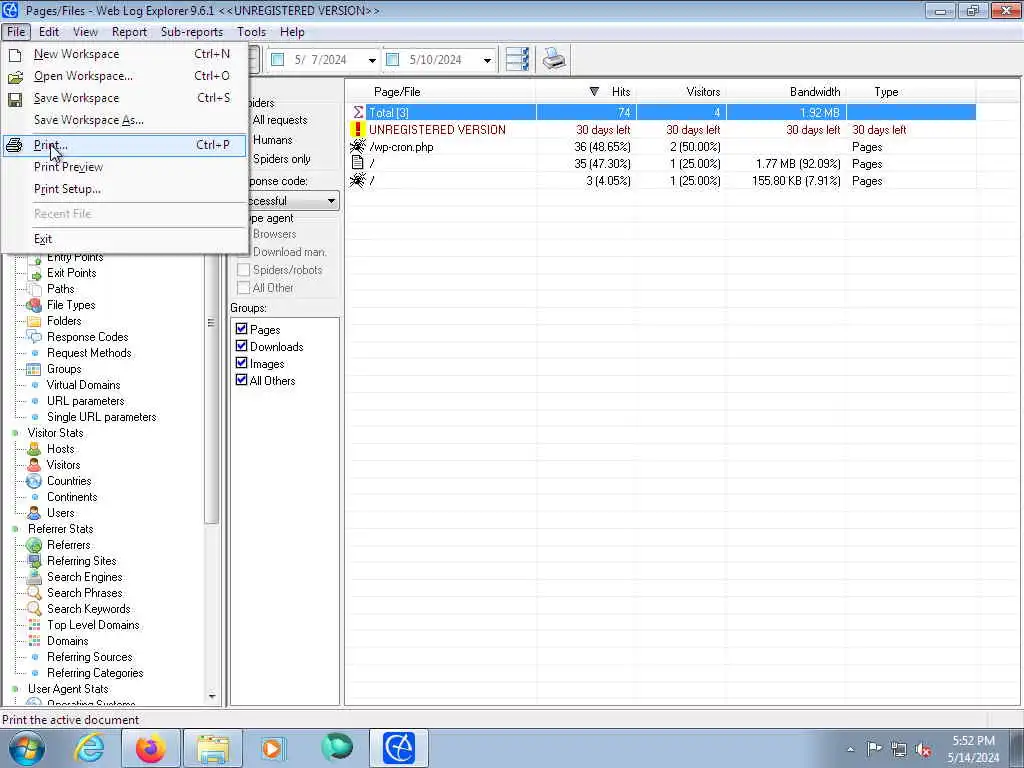Show hidden system tray icons arrow
1024x768 pixels.
click(850, 749)
